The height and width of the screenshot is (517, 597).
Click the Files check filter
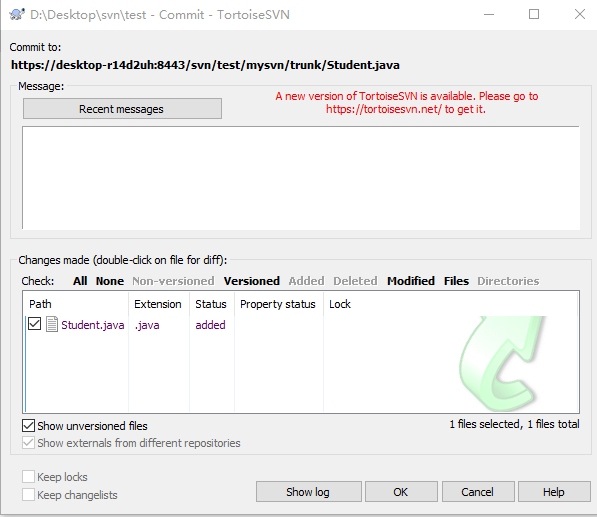click(x=456, y=281)
